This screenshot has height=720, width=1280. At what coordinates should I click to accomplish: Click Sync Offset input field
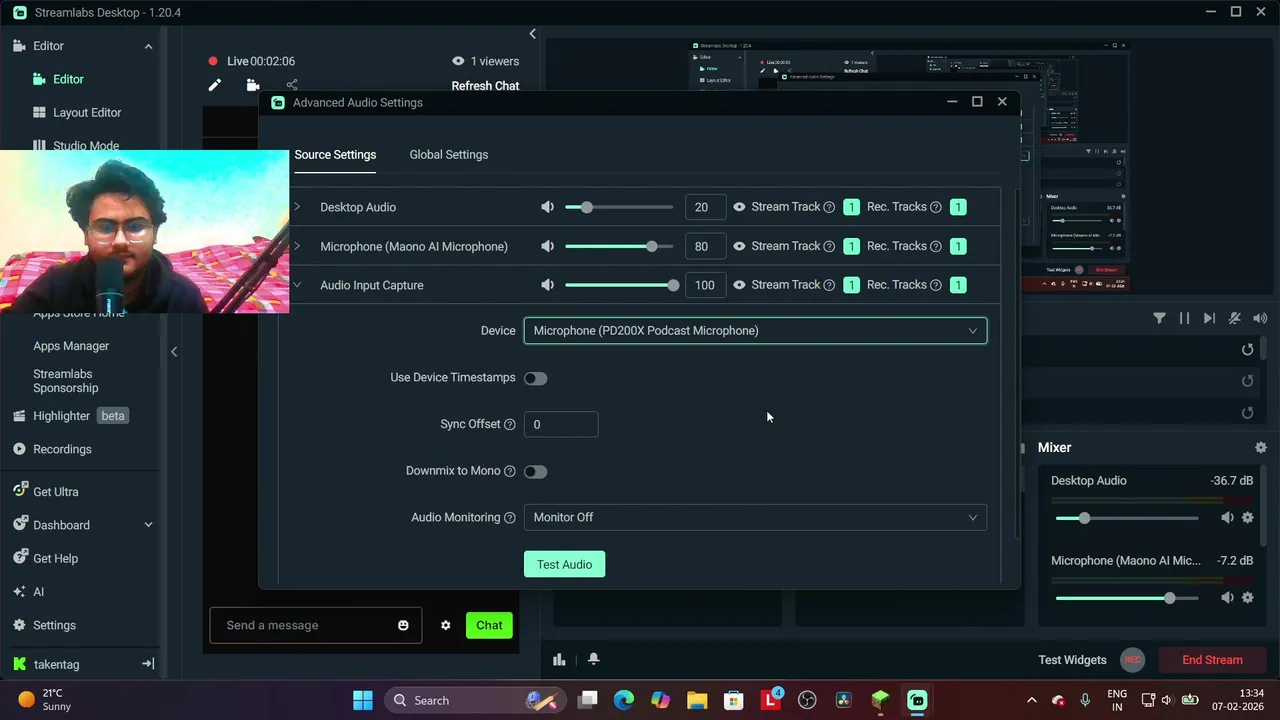(x=561, y=424)
